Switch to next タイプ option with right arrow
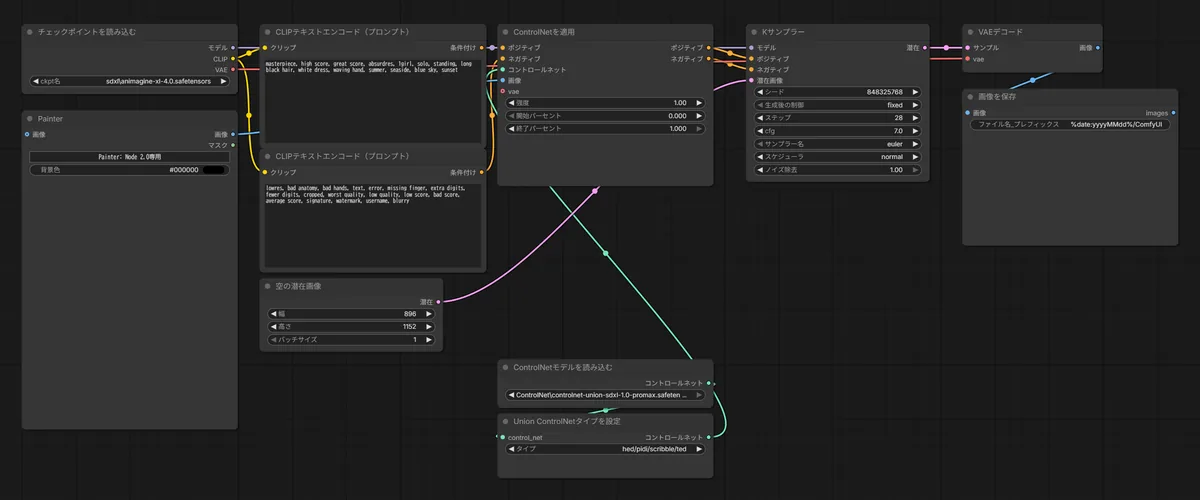The image size is (1200, 500). 699,449
